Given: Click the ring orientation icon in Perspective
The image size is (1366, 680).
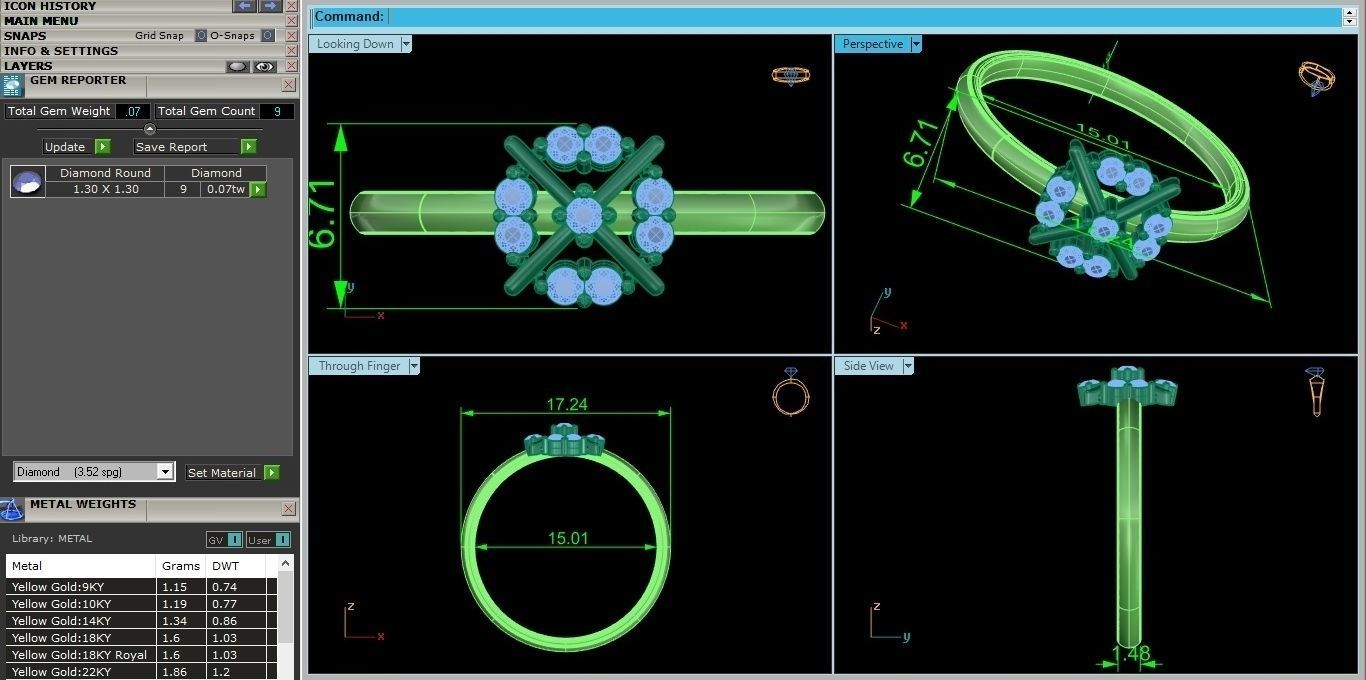Looking at the screenshot, I should [1316, 77].
